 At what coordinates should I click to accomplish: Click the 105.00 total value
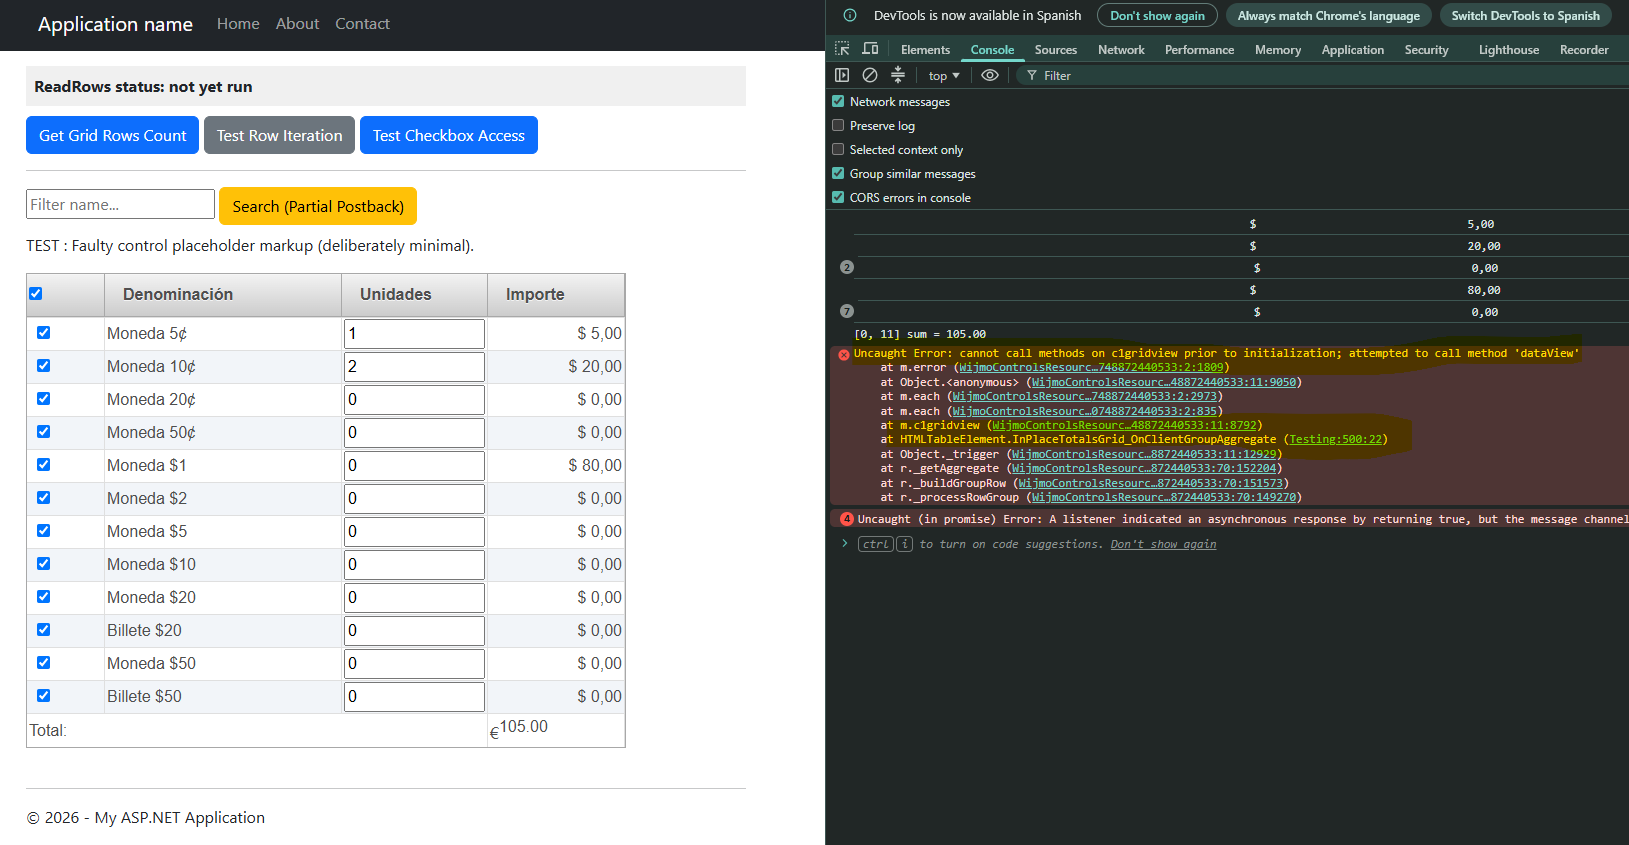click(523, 726)
